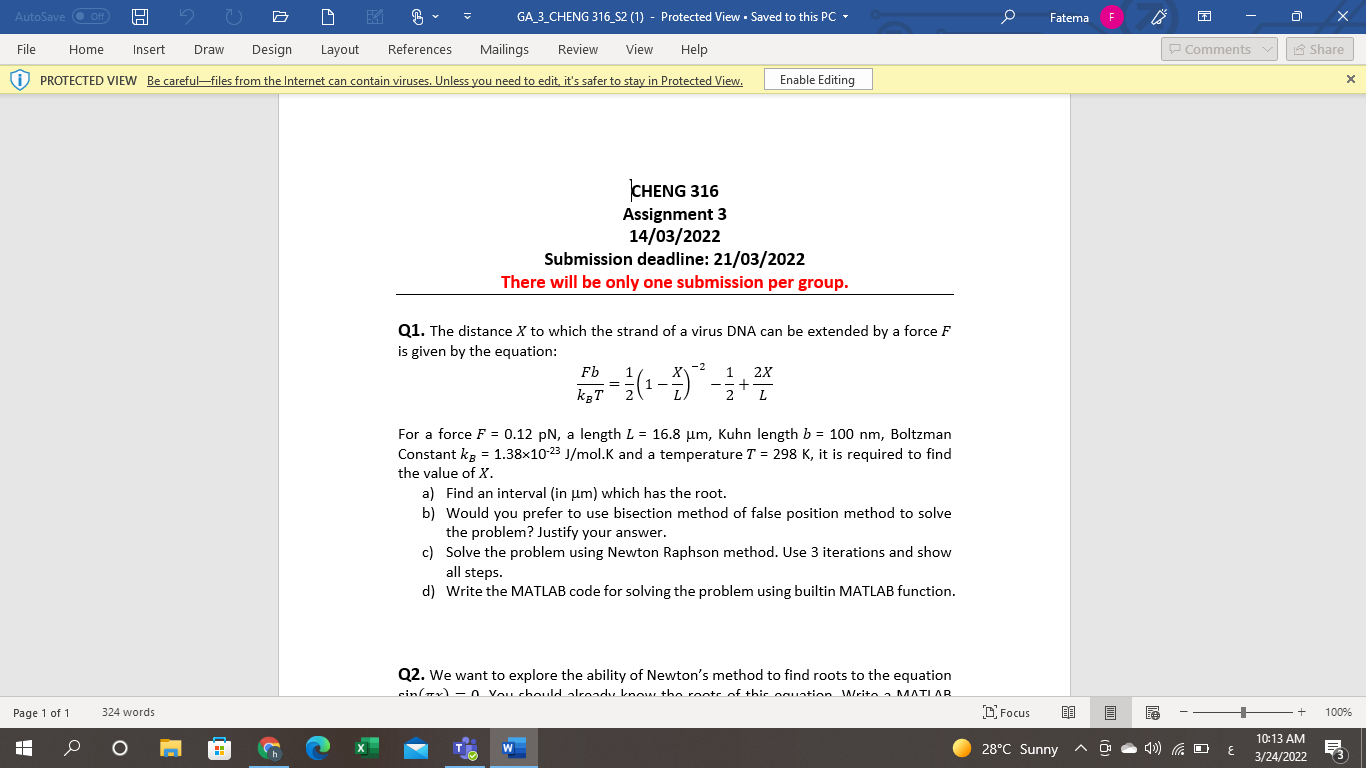Click the Touch/Mouse mode icon
This screenshot has width=1366, height=768.
click(417, 16)
